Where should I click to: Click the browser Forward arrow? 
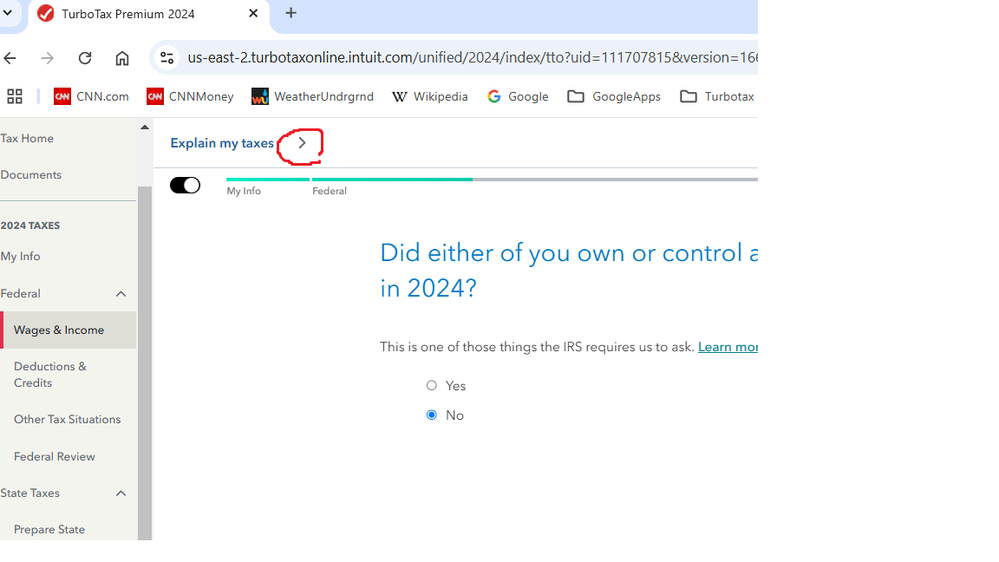point(47,59)
